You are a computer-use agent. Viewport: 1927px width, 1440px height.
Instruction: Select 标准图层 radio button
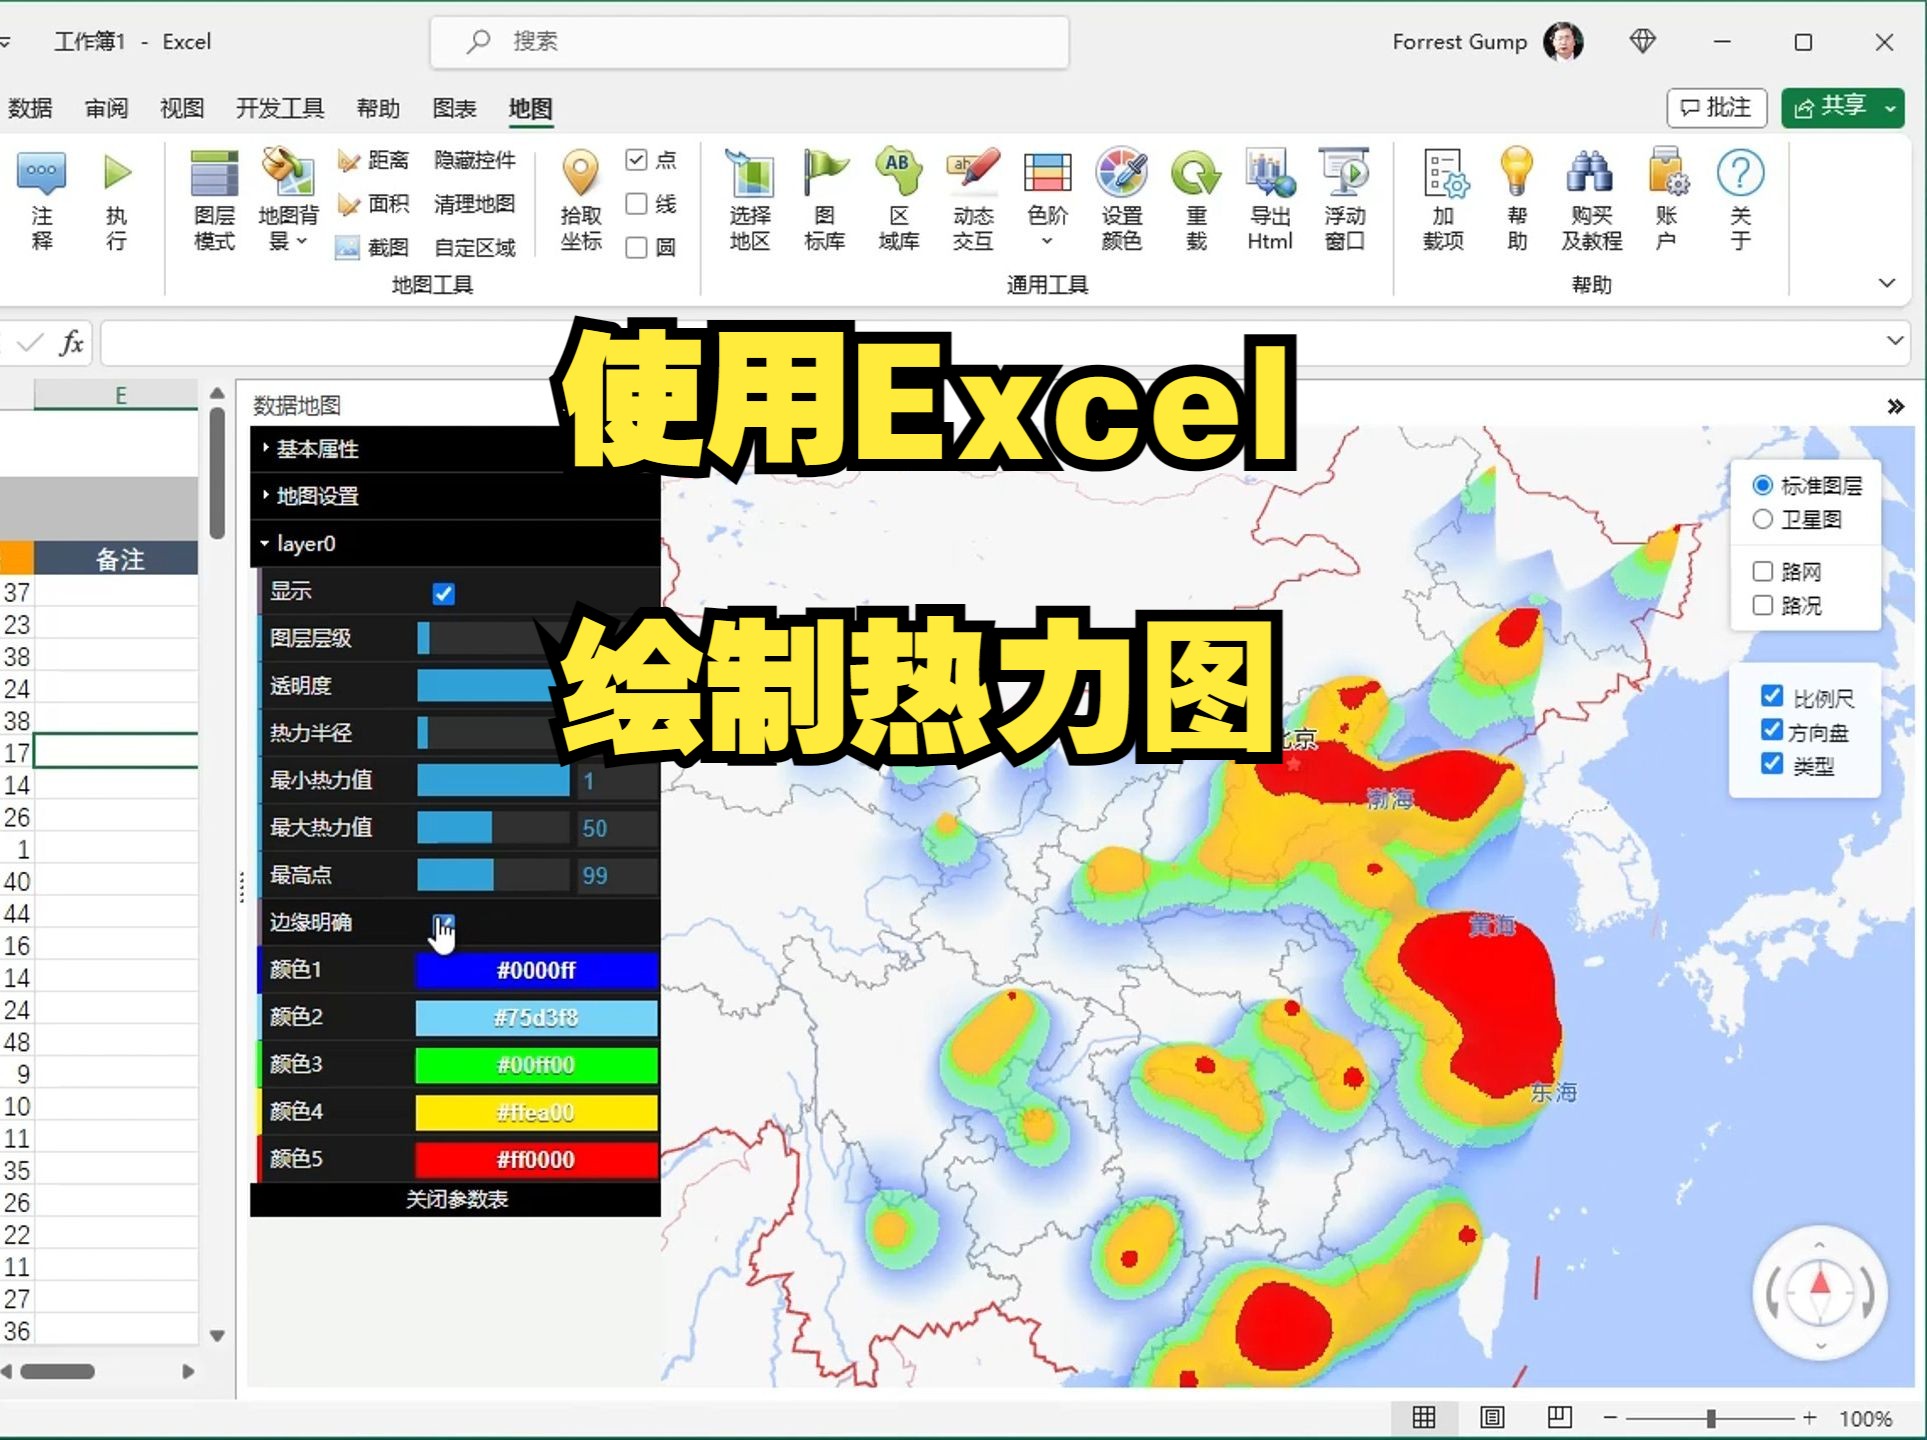click(1763, 485)
